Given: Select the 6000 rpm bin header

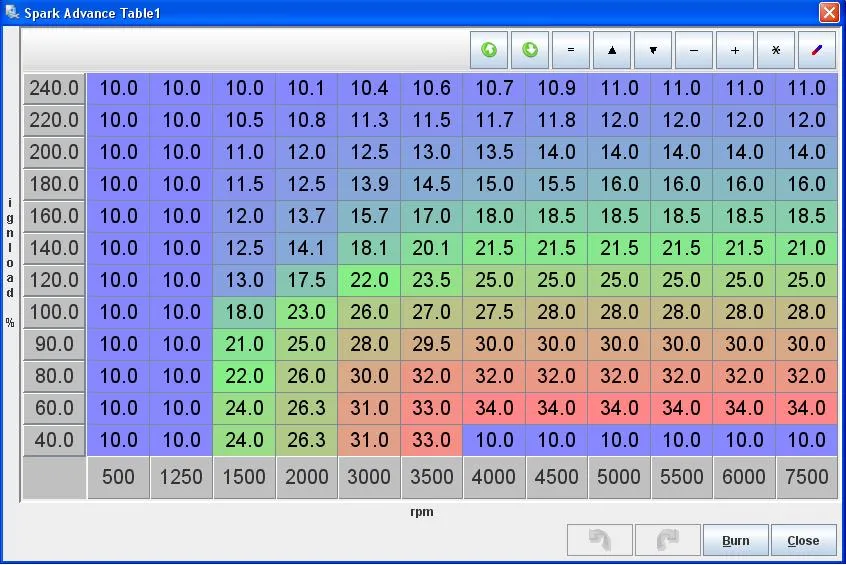Looking at the screenshot, I should (744, 477).
